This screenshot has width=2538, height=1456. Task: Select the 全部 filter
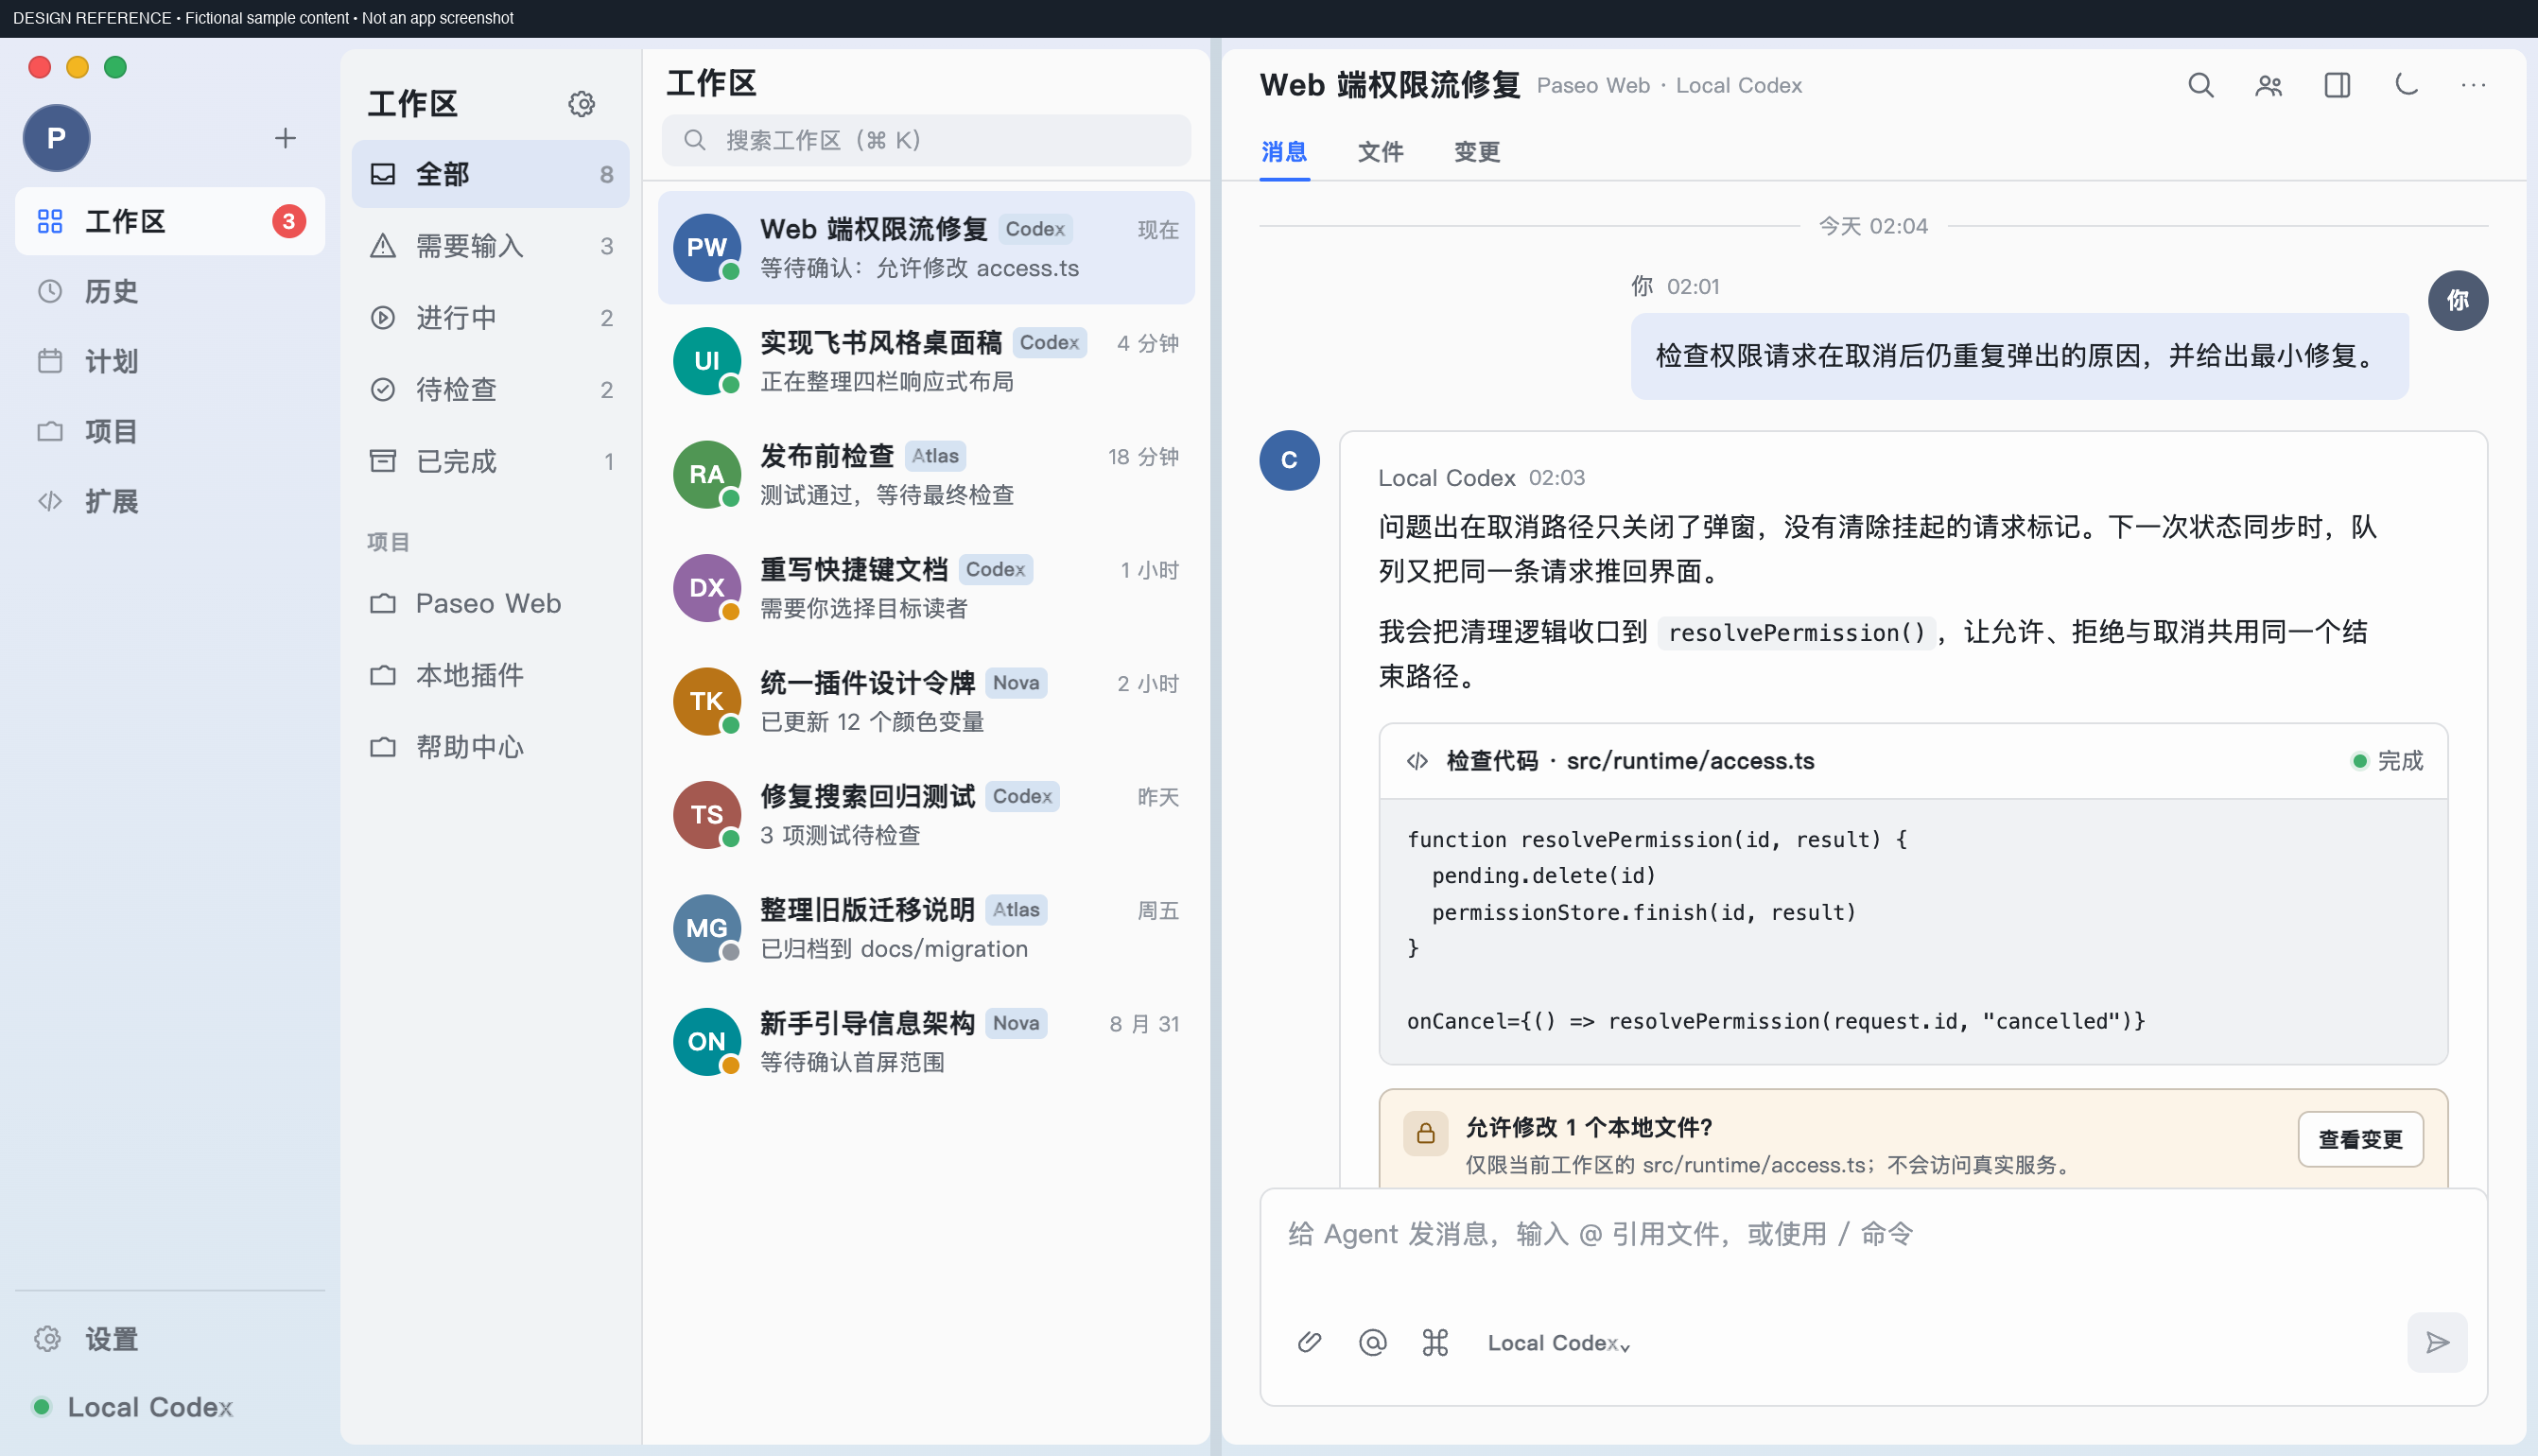pyautogui.click(x=490, y=174)
